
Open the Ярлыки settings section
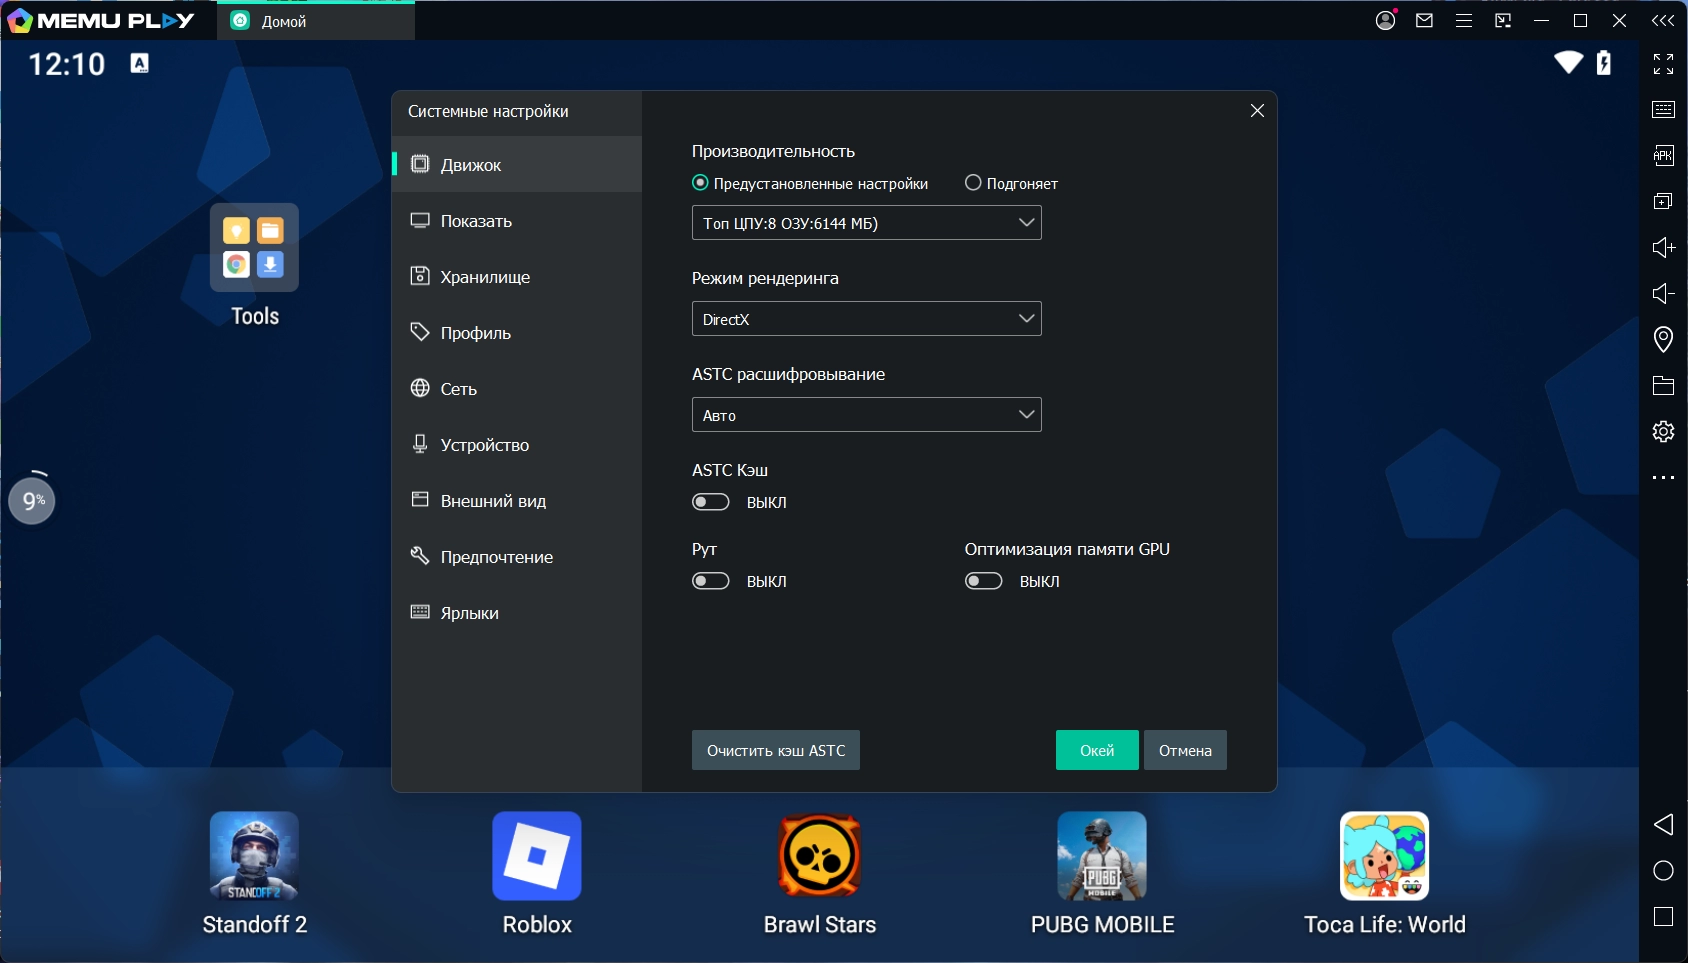517,613
